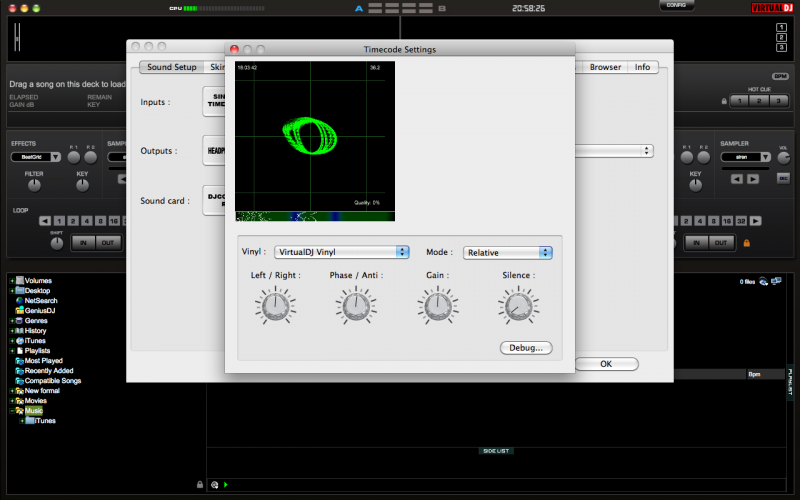The width and height of the screenshot is (800, 500).
Task: Click the timecode signal scope display
Action: tap(315, 141)
